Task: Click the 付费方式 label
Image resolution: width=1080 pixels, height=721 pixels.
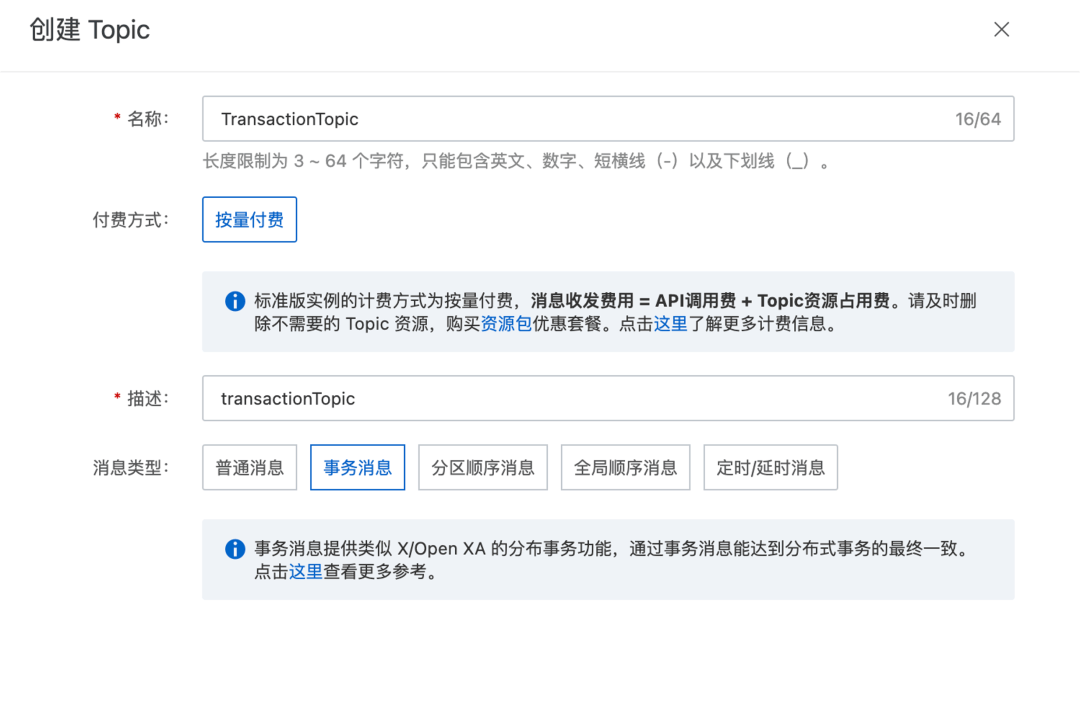Action: click(x=131, y=220)
